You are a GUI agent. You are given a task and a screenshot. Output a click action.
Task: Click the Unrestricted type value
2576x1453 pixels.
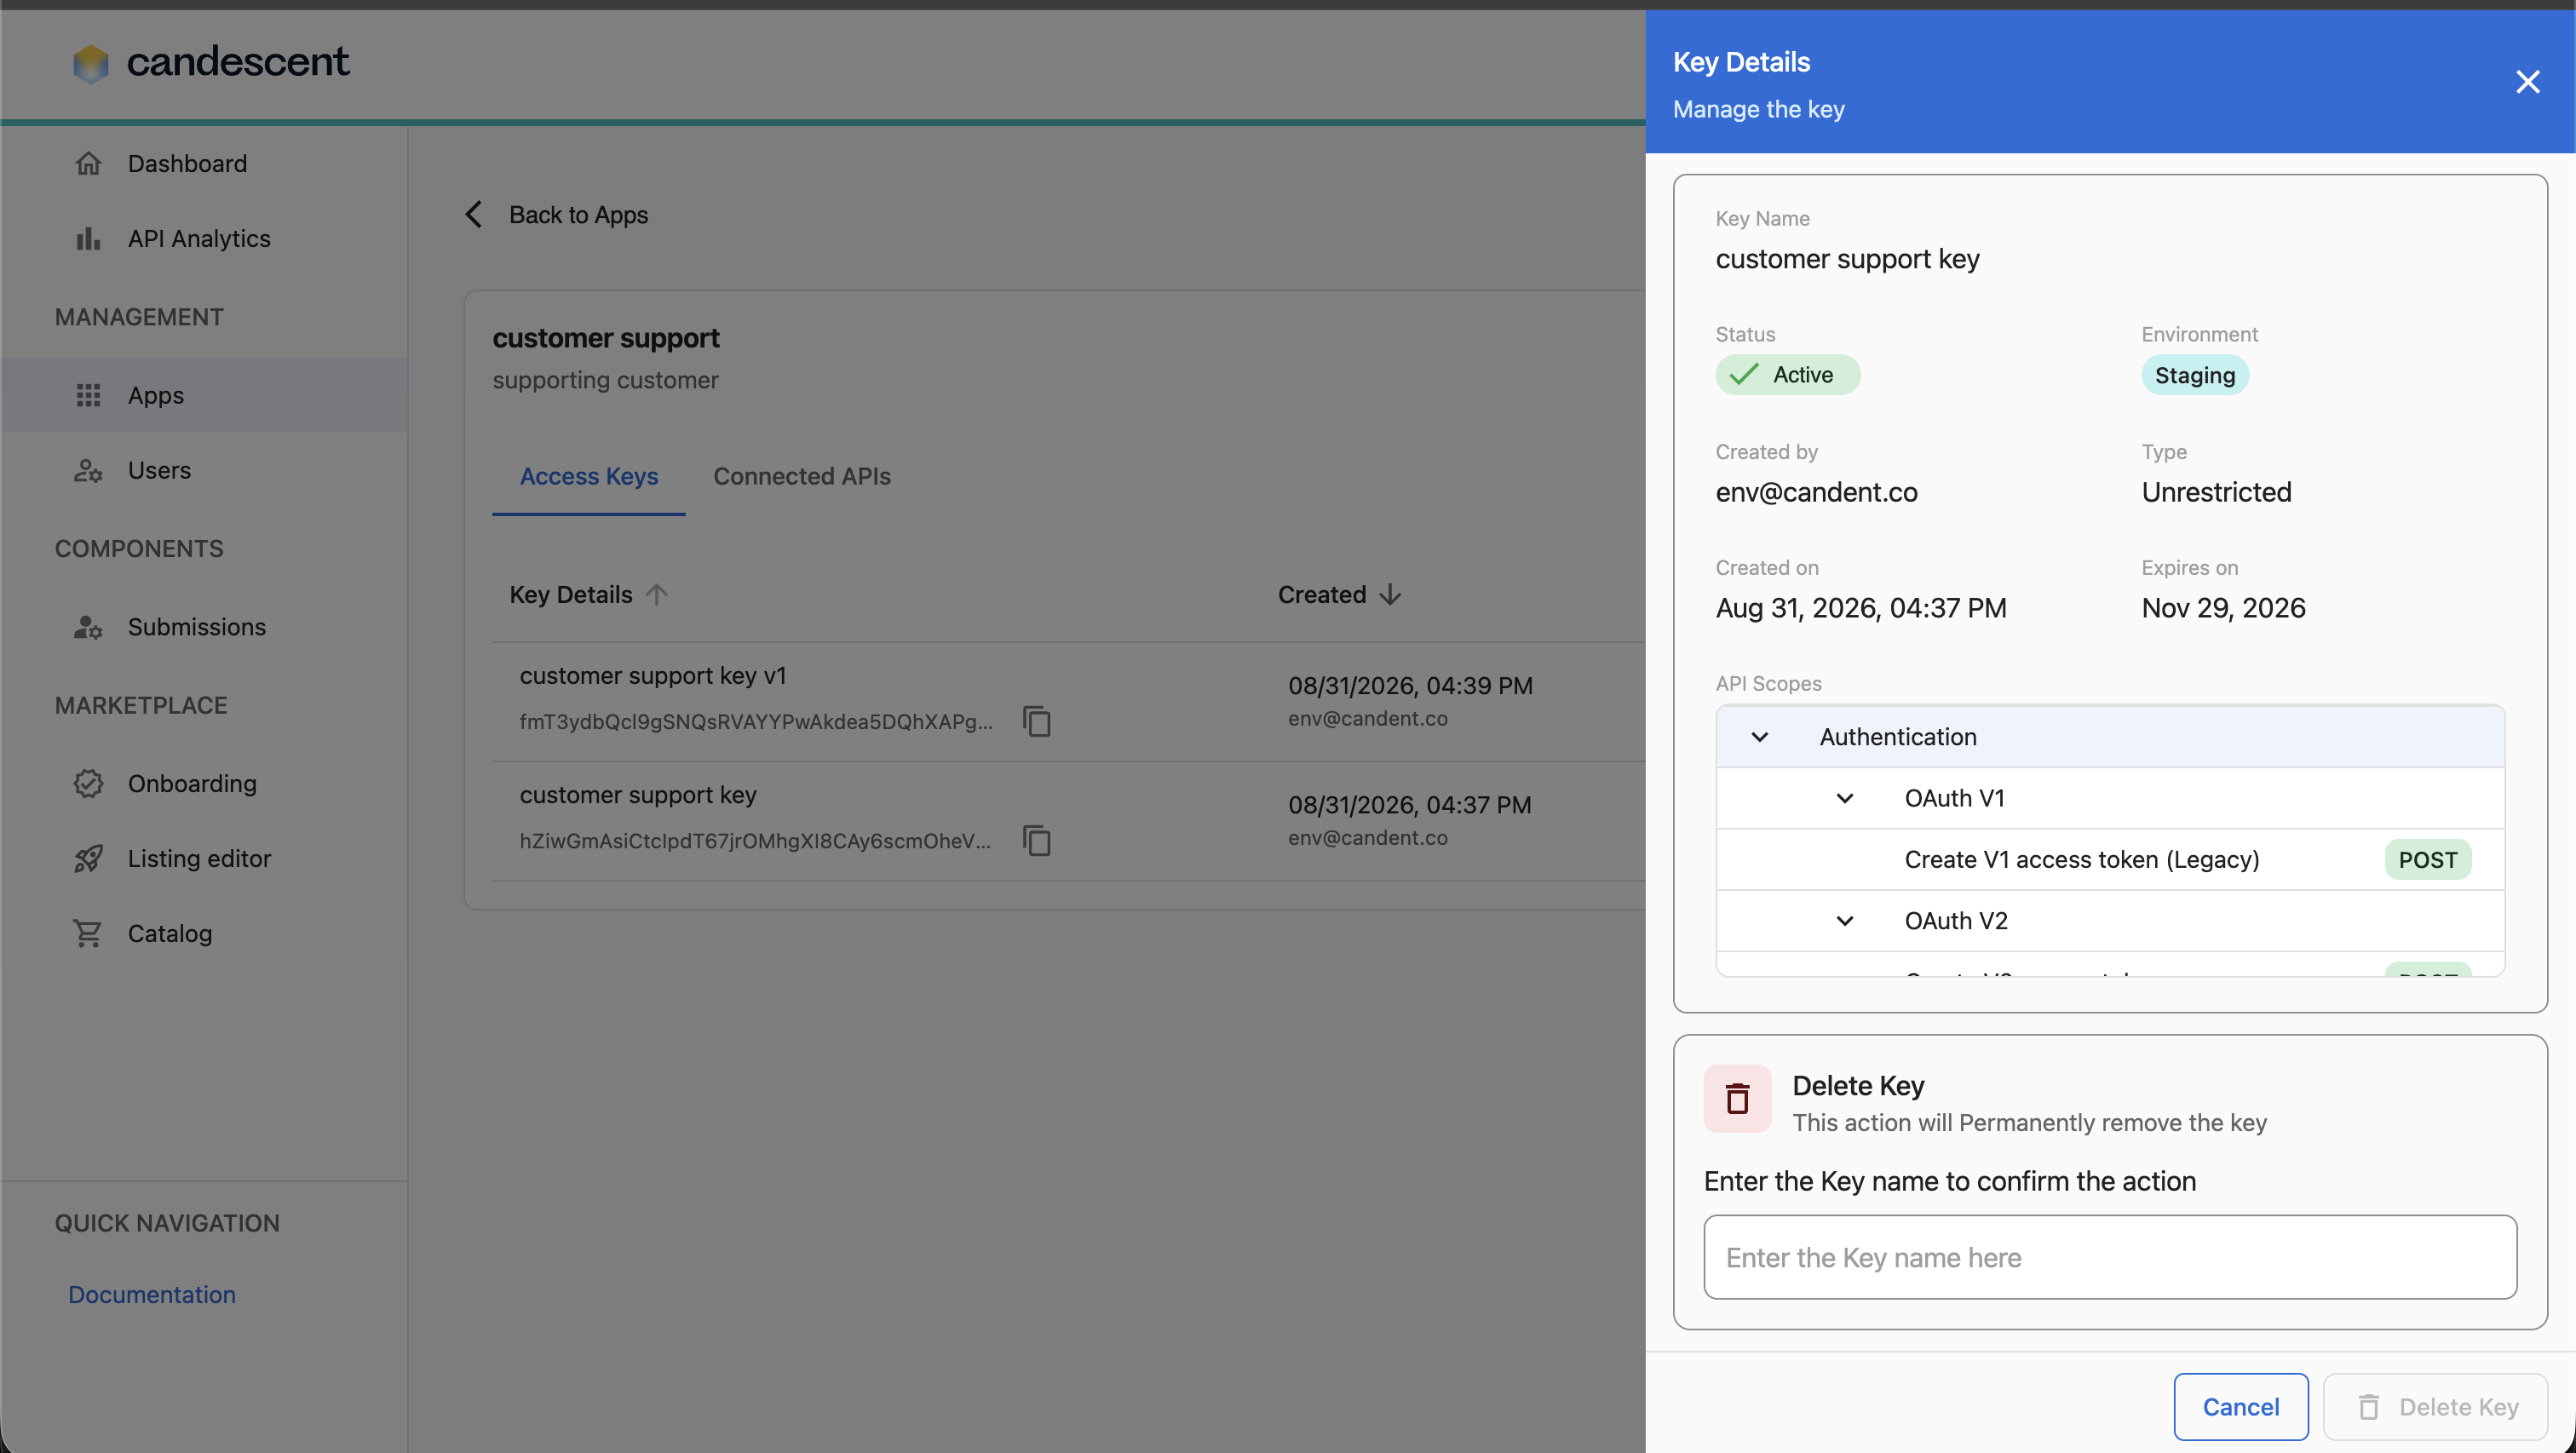[2216, 492]
